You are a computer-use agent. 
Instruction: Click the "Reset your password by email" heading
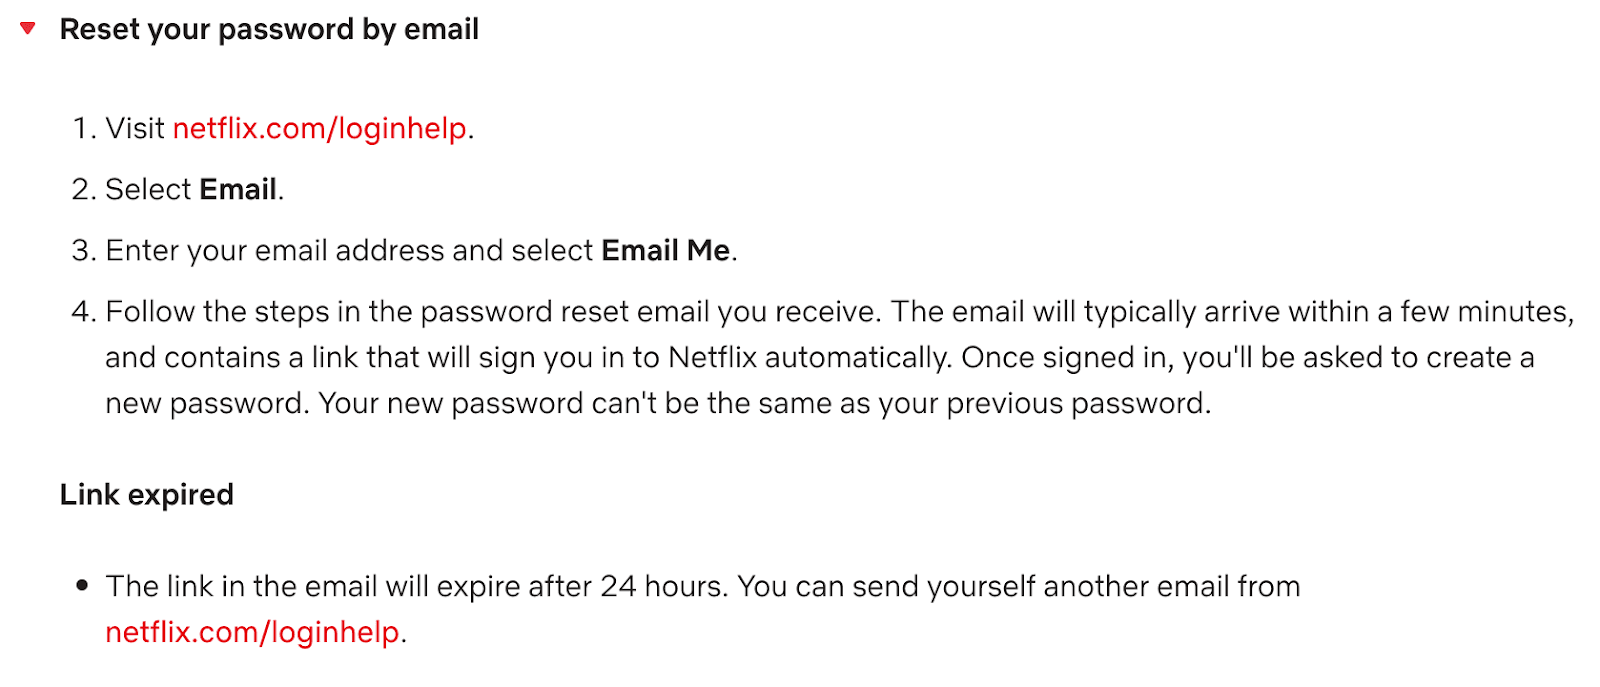click(x=269, y=29)
